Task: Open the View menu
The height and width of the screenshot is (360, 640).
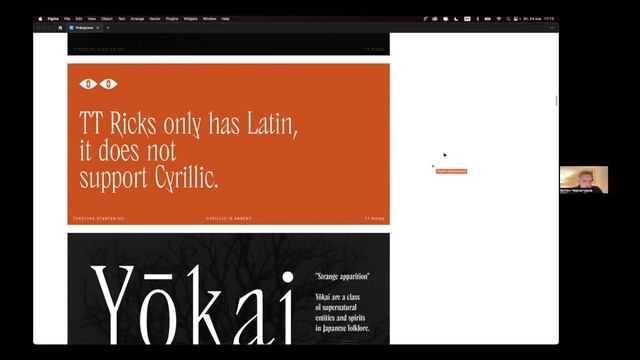Action: tap(91, 19)
